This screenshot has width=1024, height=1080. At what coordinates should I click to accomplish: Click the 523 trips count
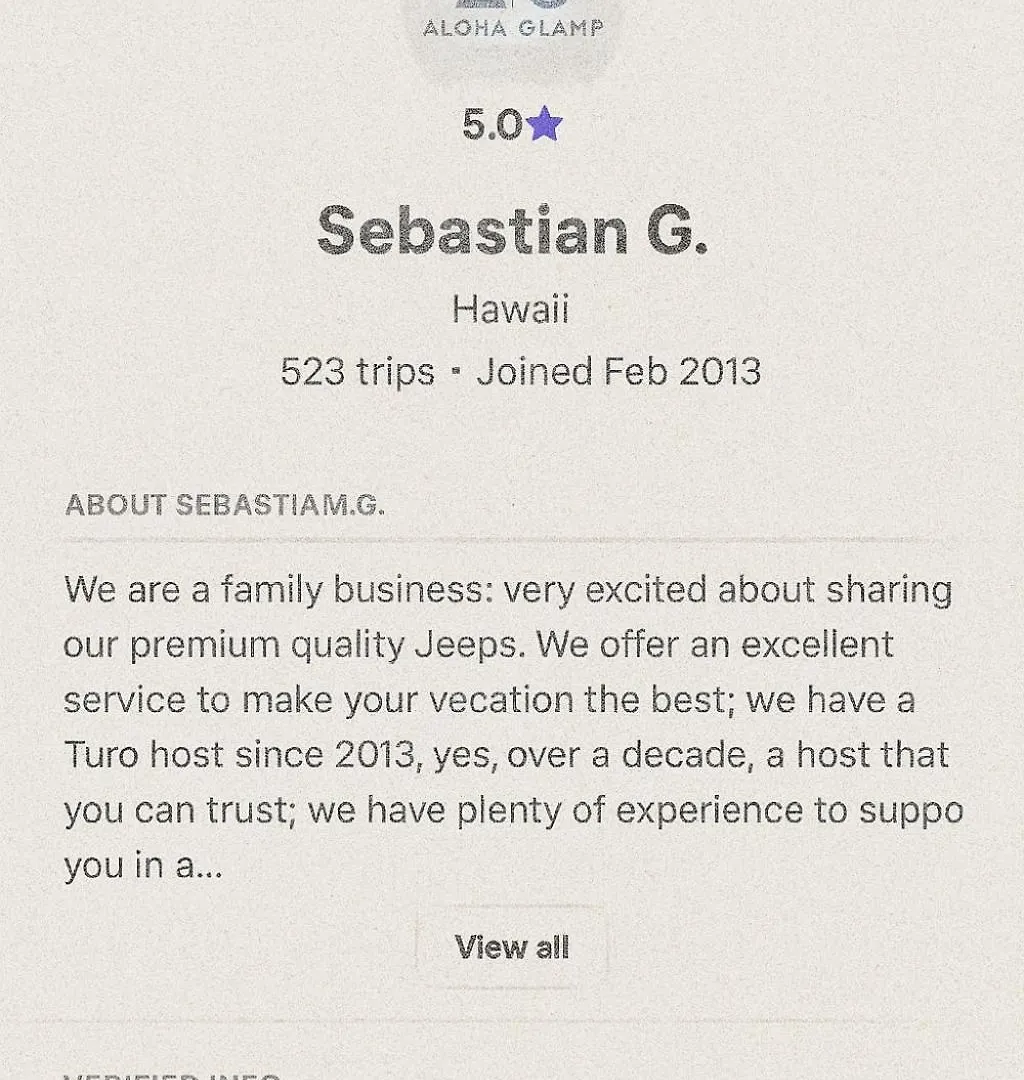click(x=358, y=373)
